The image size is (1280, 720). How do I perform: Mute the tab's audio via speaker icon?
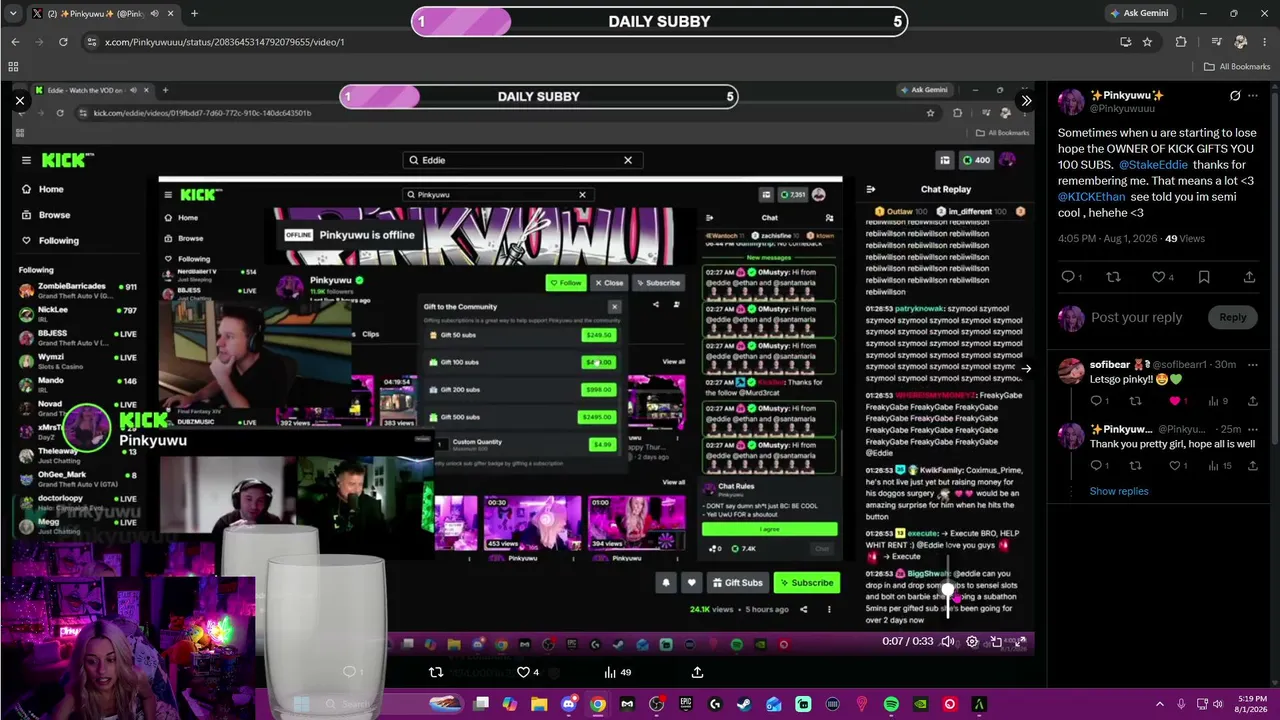(153, 13)
